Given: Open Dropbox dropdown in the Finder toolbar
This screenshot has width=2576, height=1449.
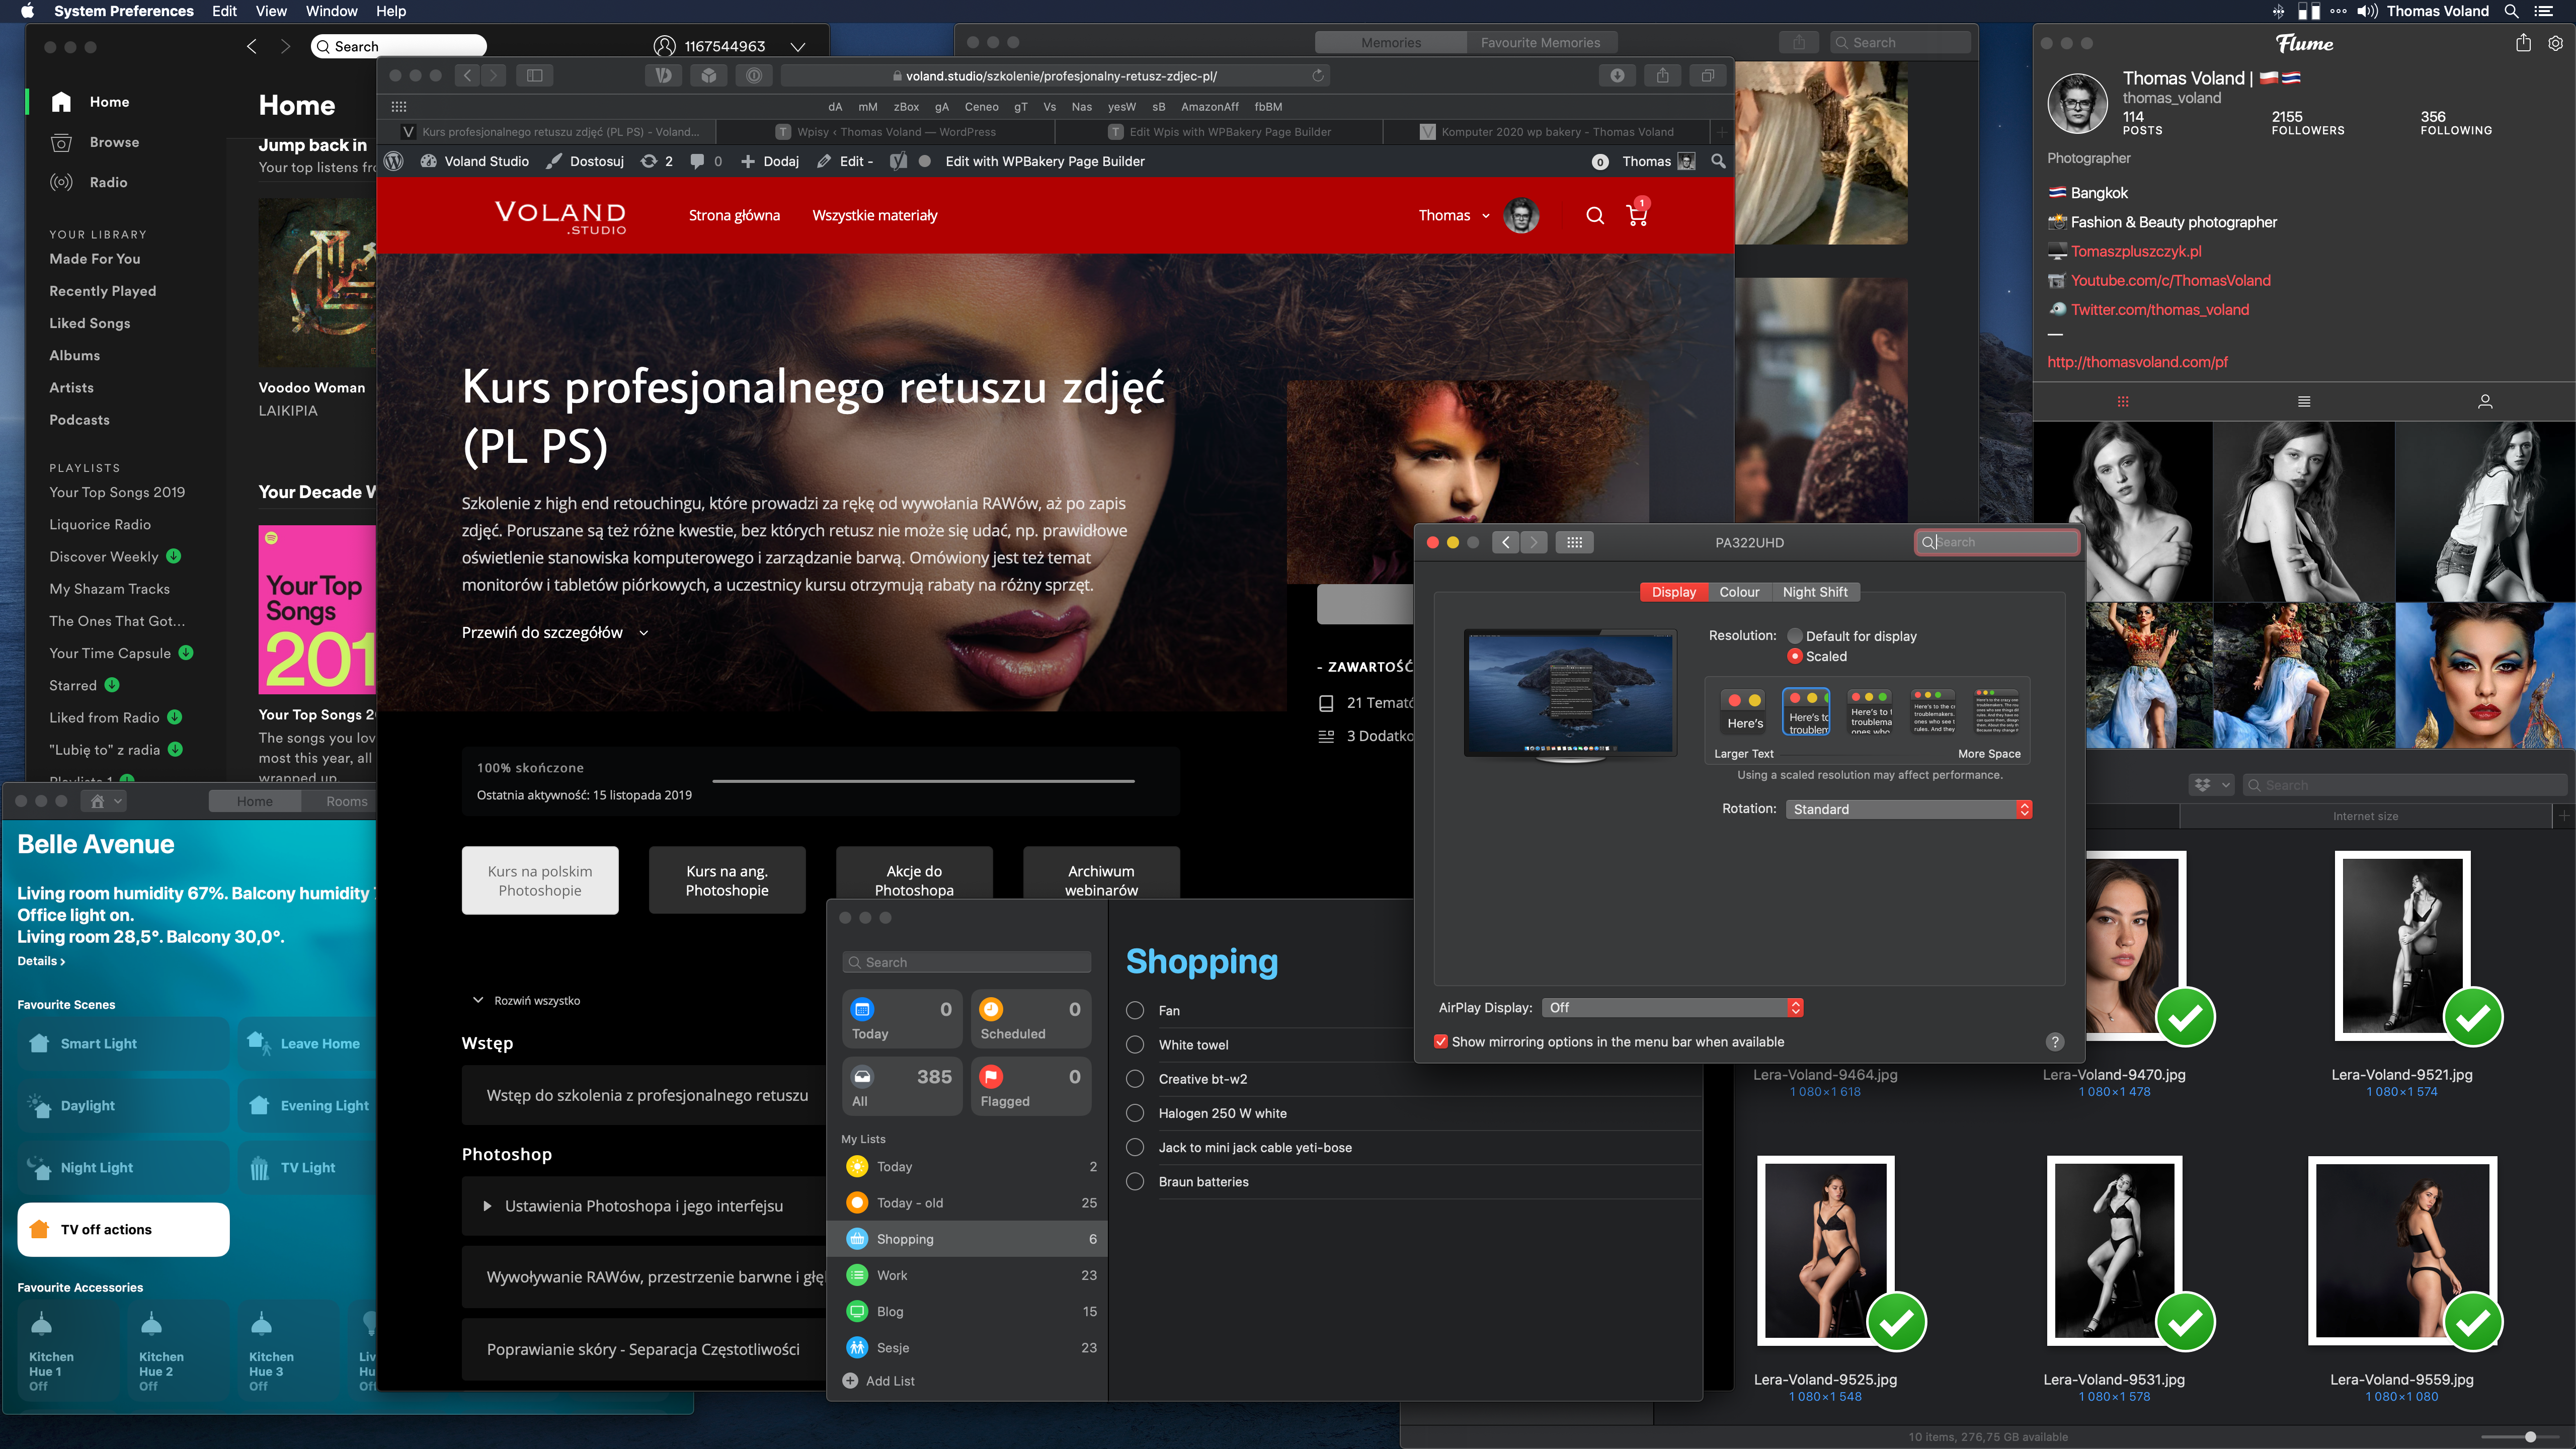Looking at the screenshot, I should (2211, 785).
